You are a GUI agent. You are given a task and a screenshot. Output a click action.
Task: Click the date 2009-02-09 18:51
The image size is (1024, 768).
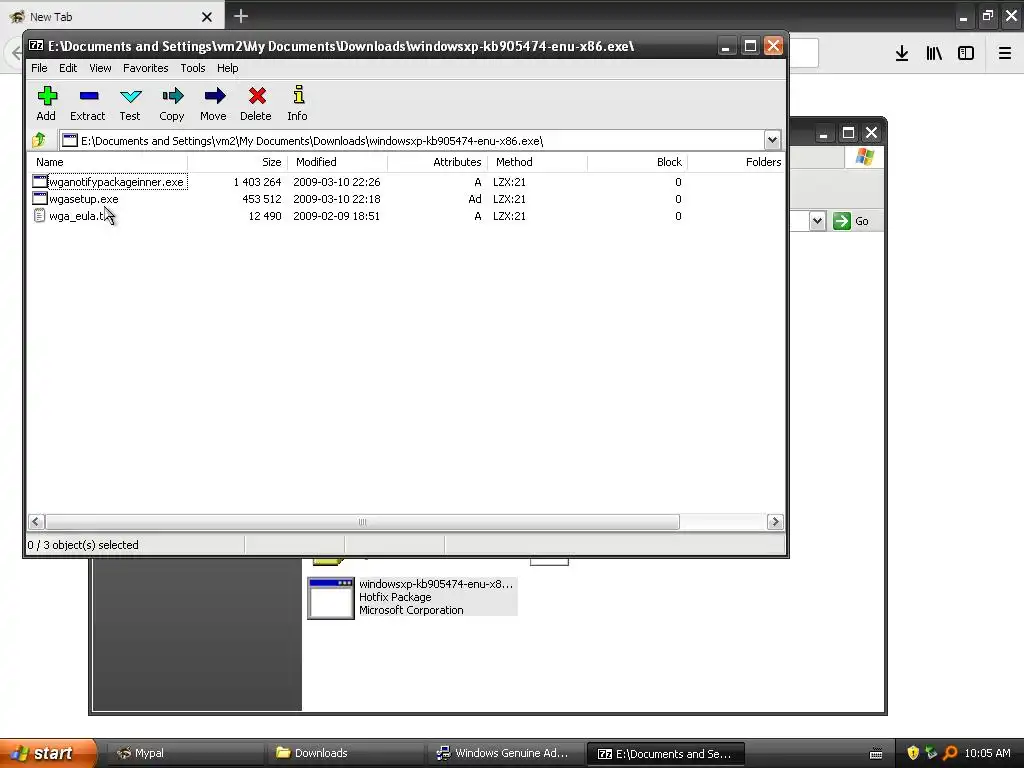336,216
